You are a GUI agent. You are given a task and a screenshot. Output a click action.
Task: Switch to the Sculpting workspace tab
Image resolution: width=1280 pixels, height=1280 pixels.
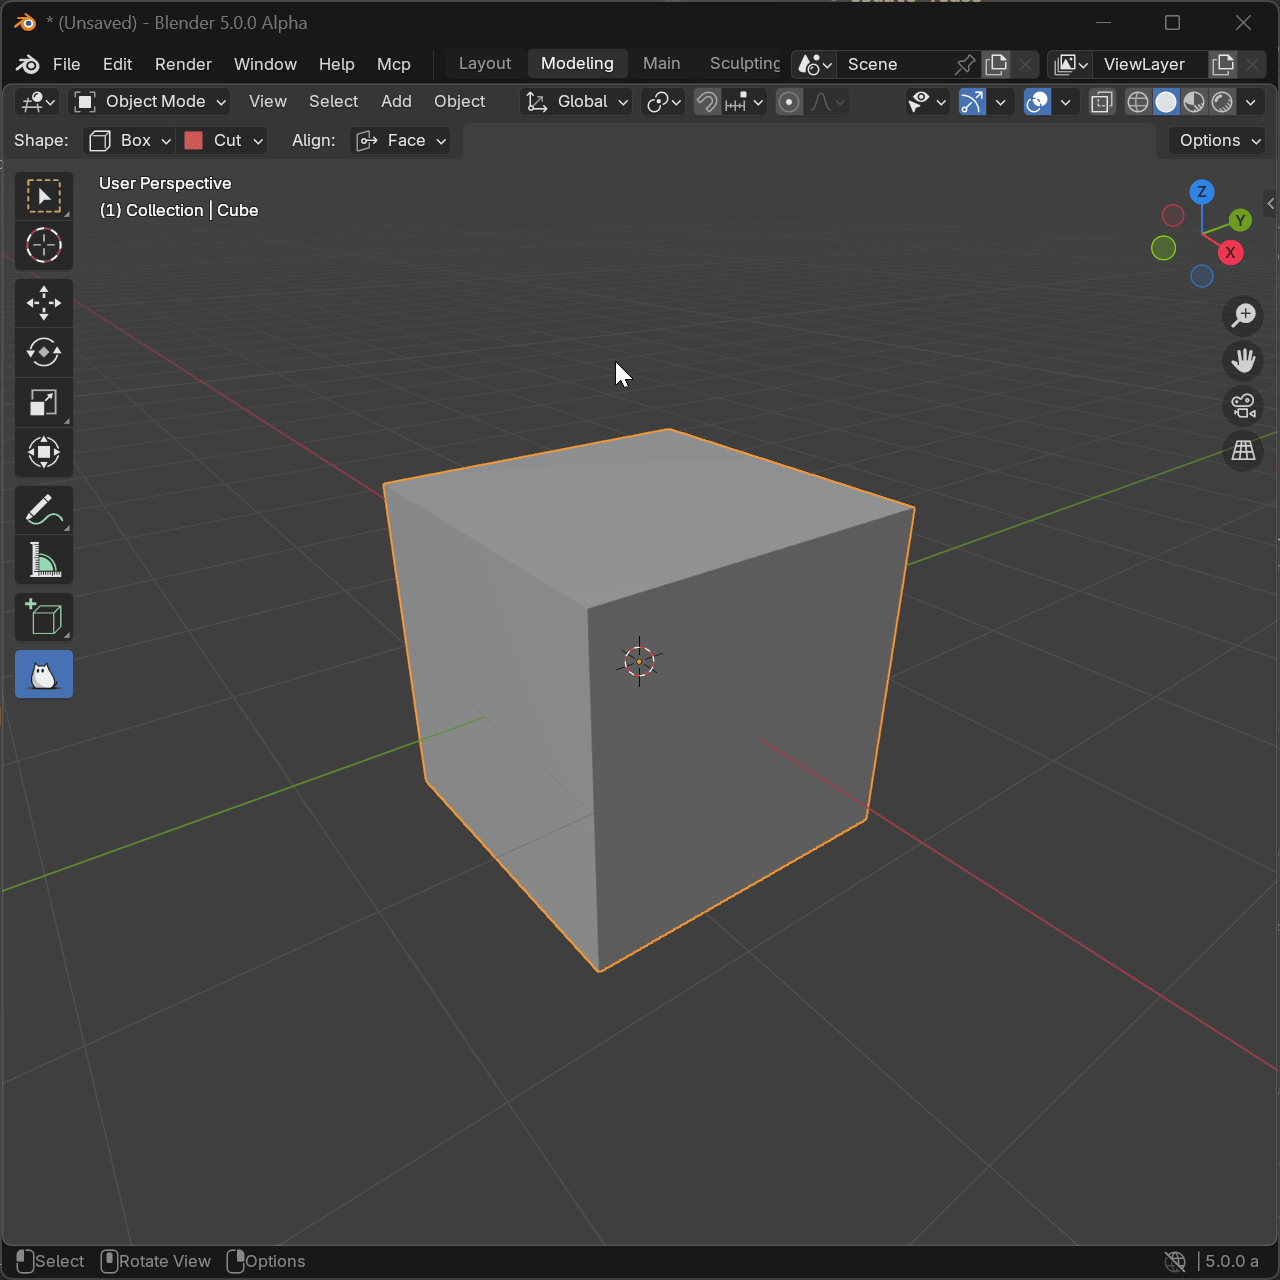[744, 64]
